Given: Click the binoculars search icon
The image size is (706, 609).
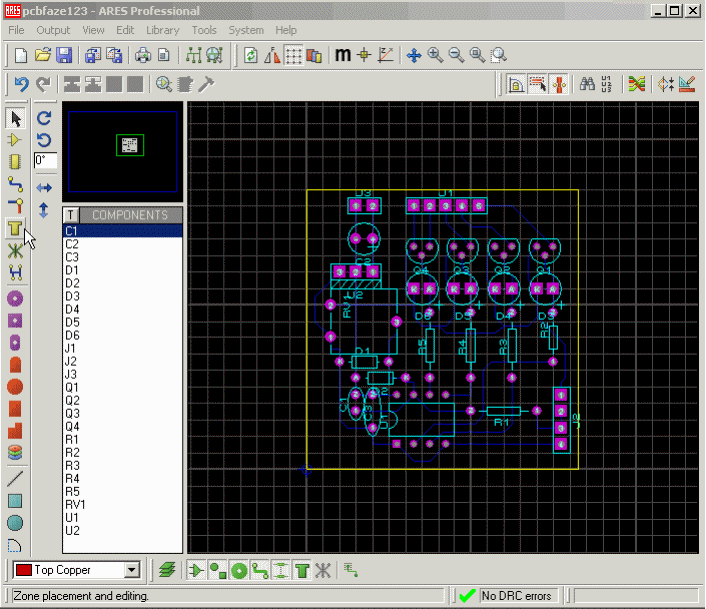Looking at the screenshot, I should (587, 84).
